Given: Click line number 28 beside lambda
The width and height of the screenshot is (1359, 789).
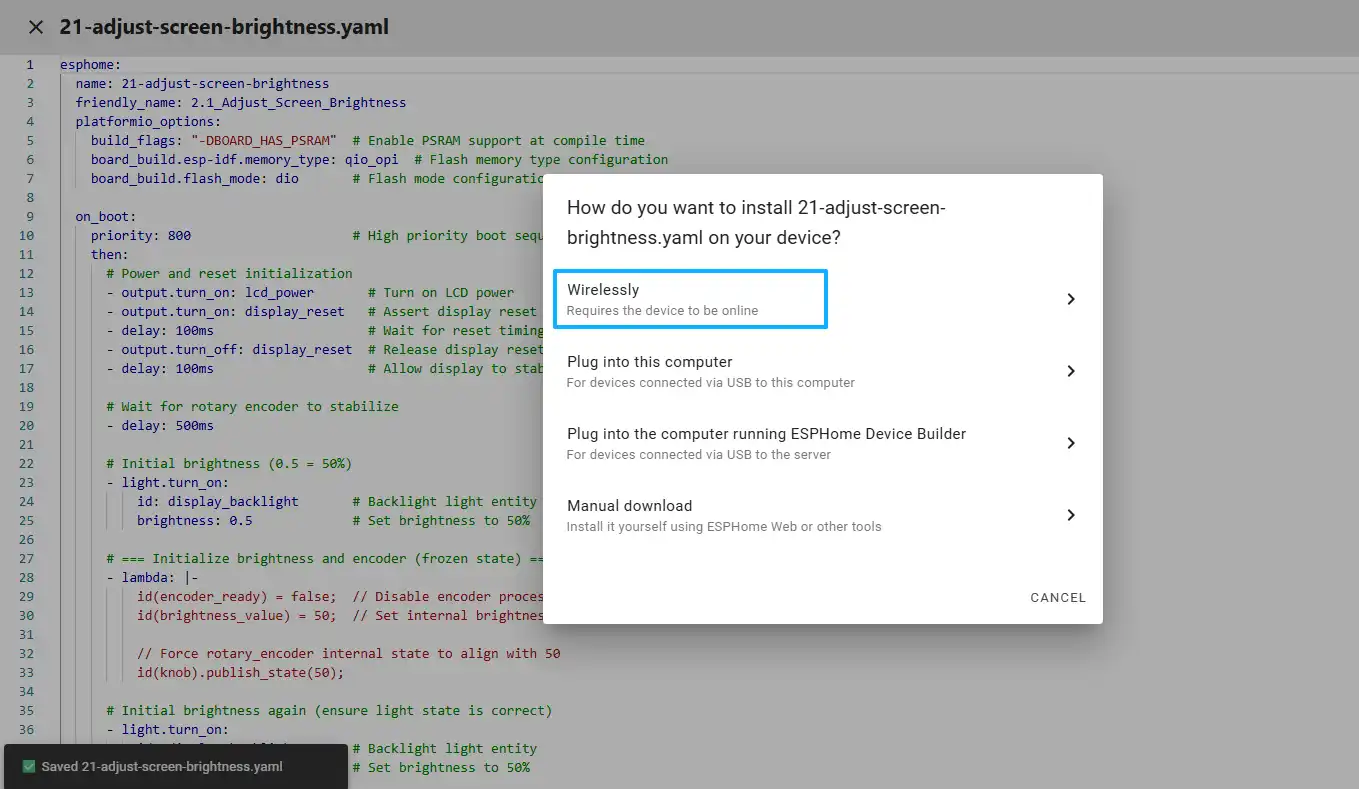Looking at the screenshot, I should 27,577.
